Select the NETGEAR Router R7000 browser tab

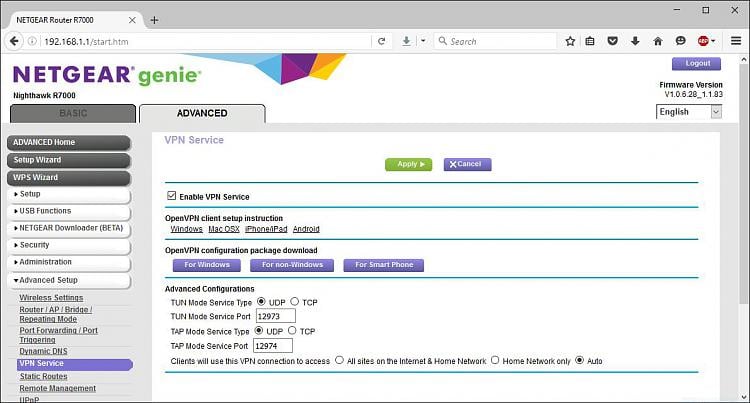click(72, 20)
